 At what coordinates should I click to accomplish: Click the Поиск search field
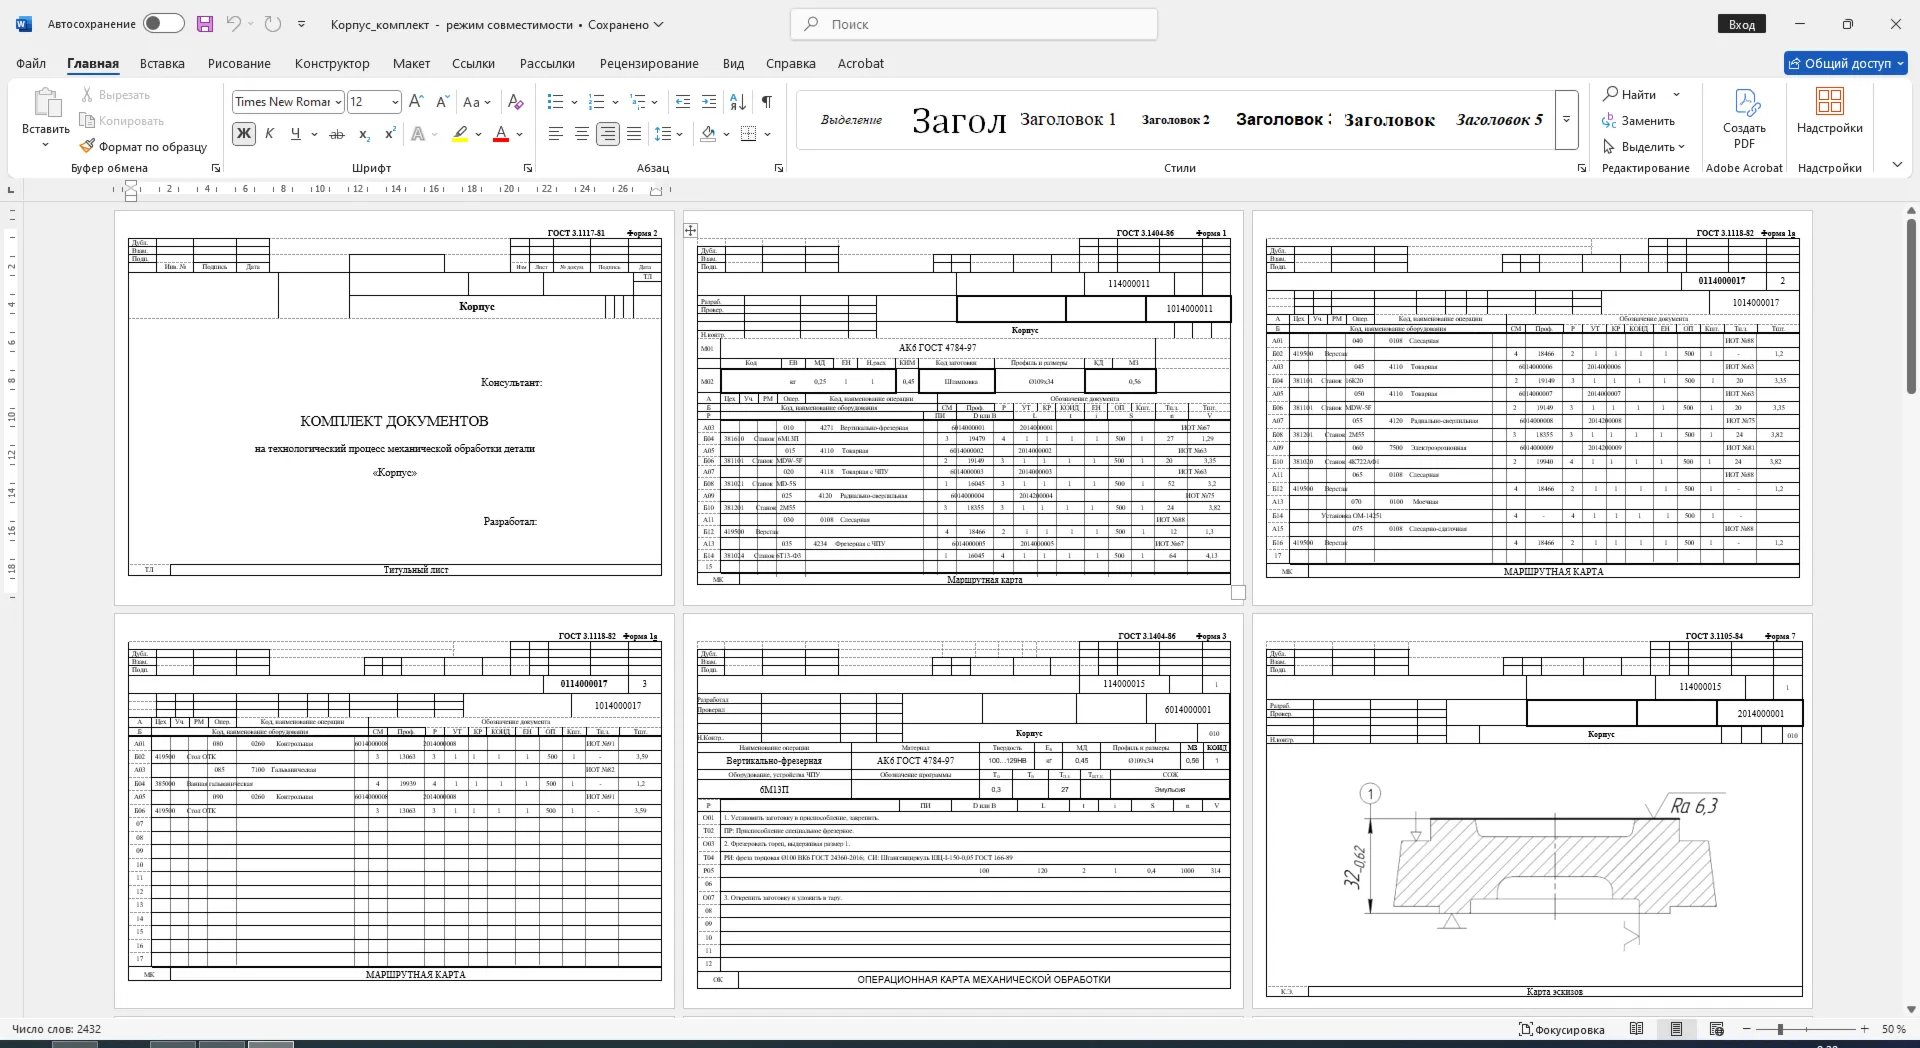point(974,24)
